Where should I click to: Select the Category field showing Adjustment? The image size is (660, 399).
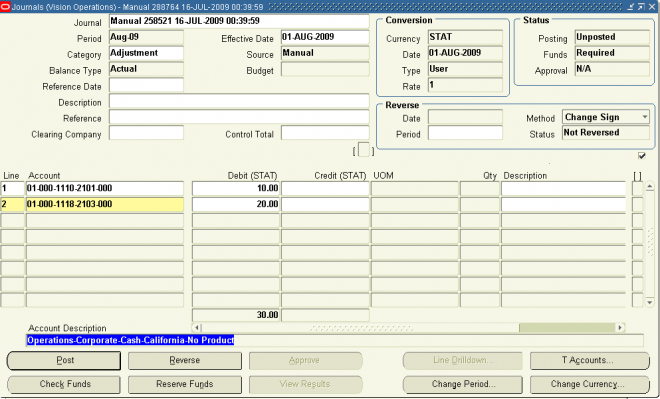(146, 53)
